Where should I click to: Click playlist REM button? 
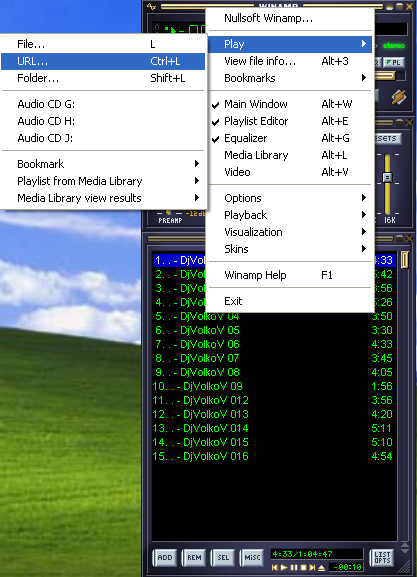pyautogui.click(x=194, y=557)
